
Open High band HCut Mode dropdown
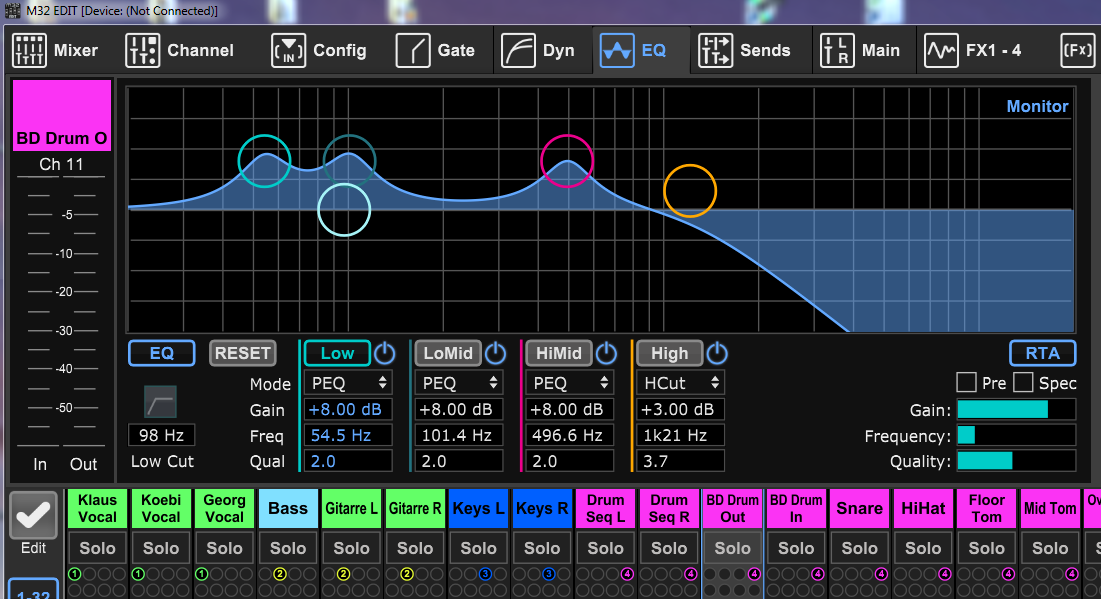[680, 383]
